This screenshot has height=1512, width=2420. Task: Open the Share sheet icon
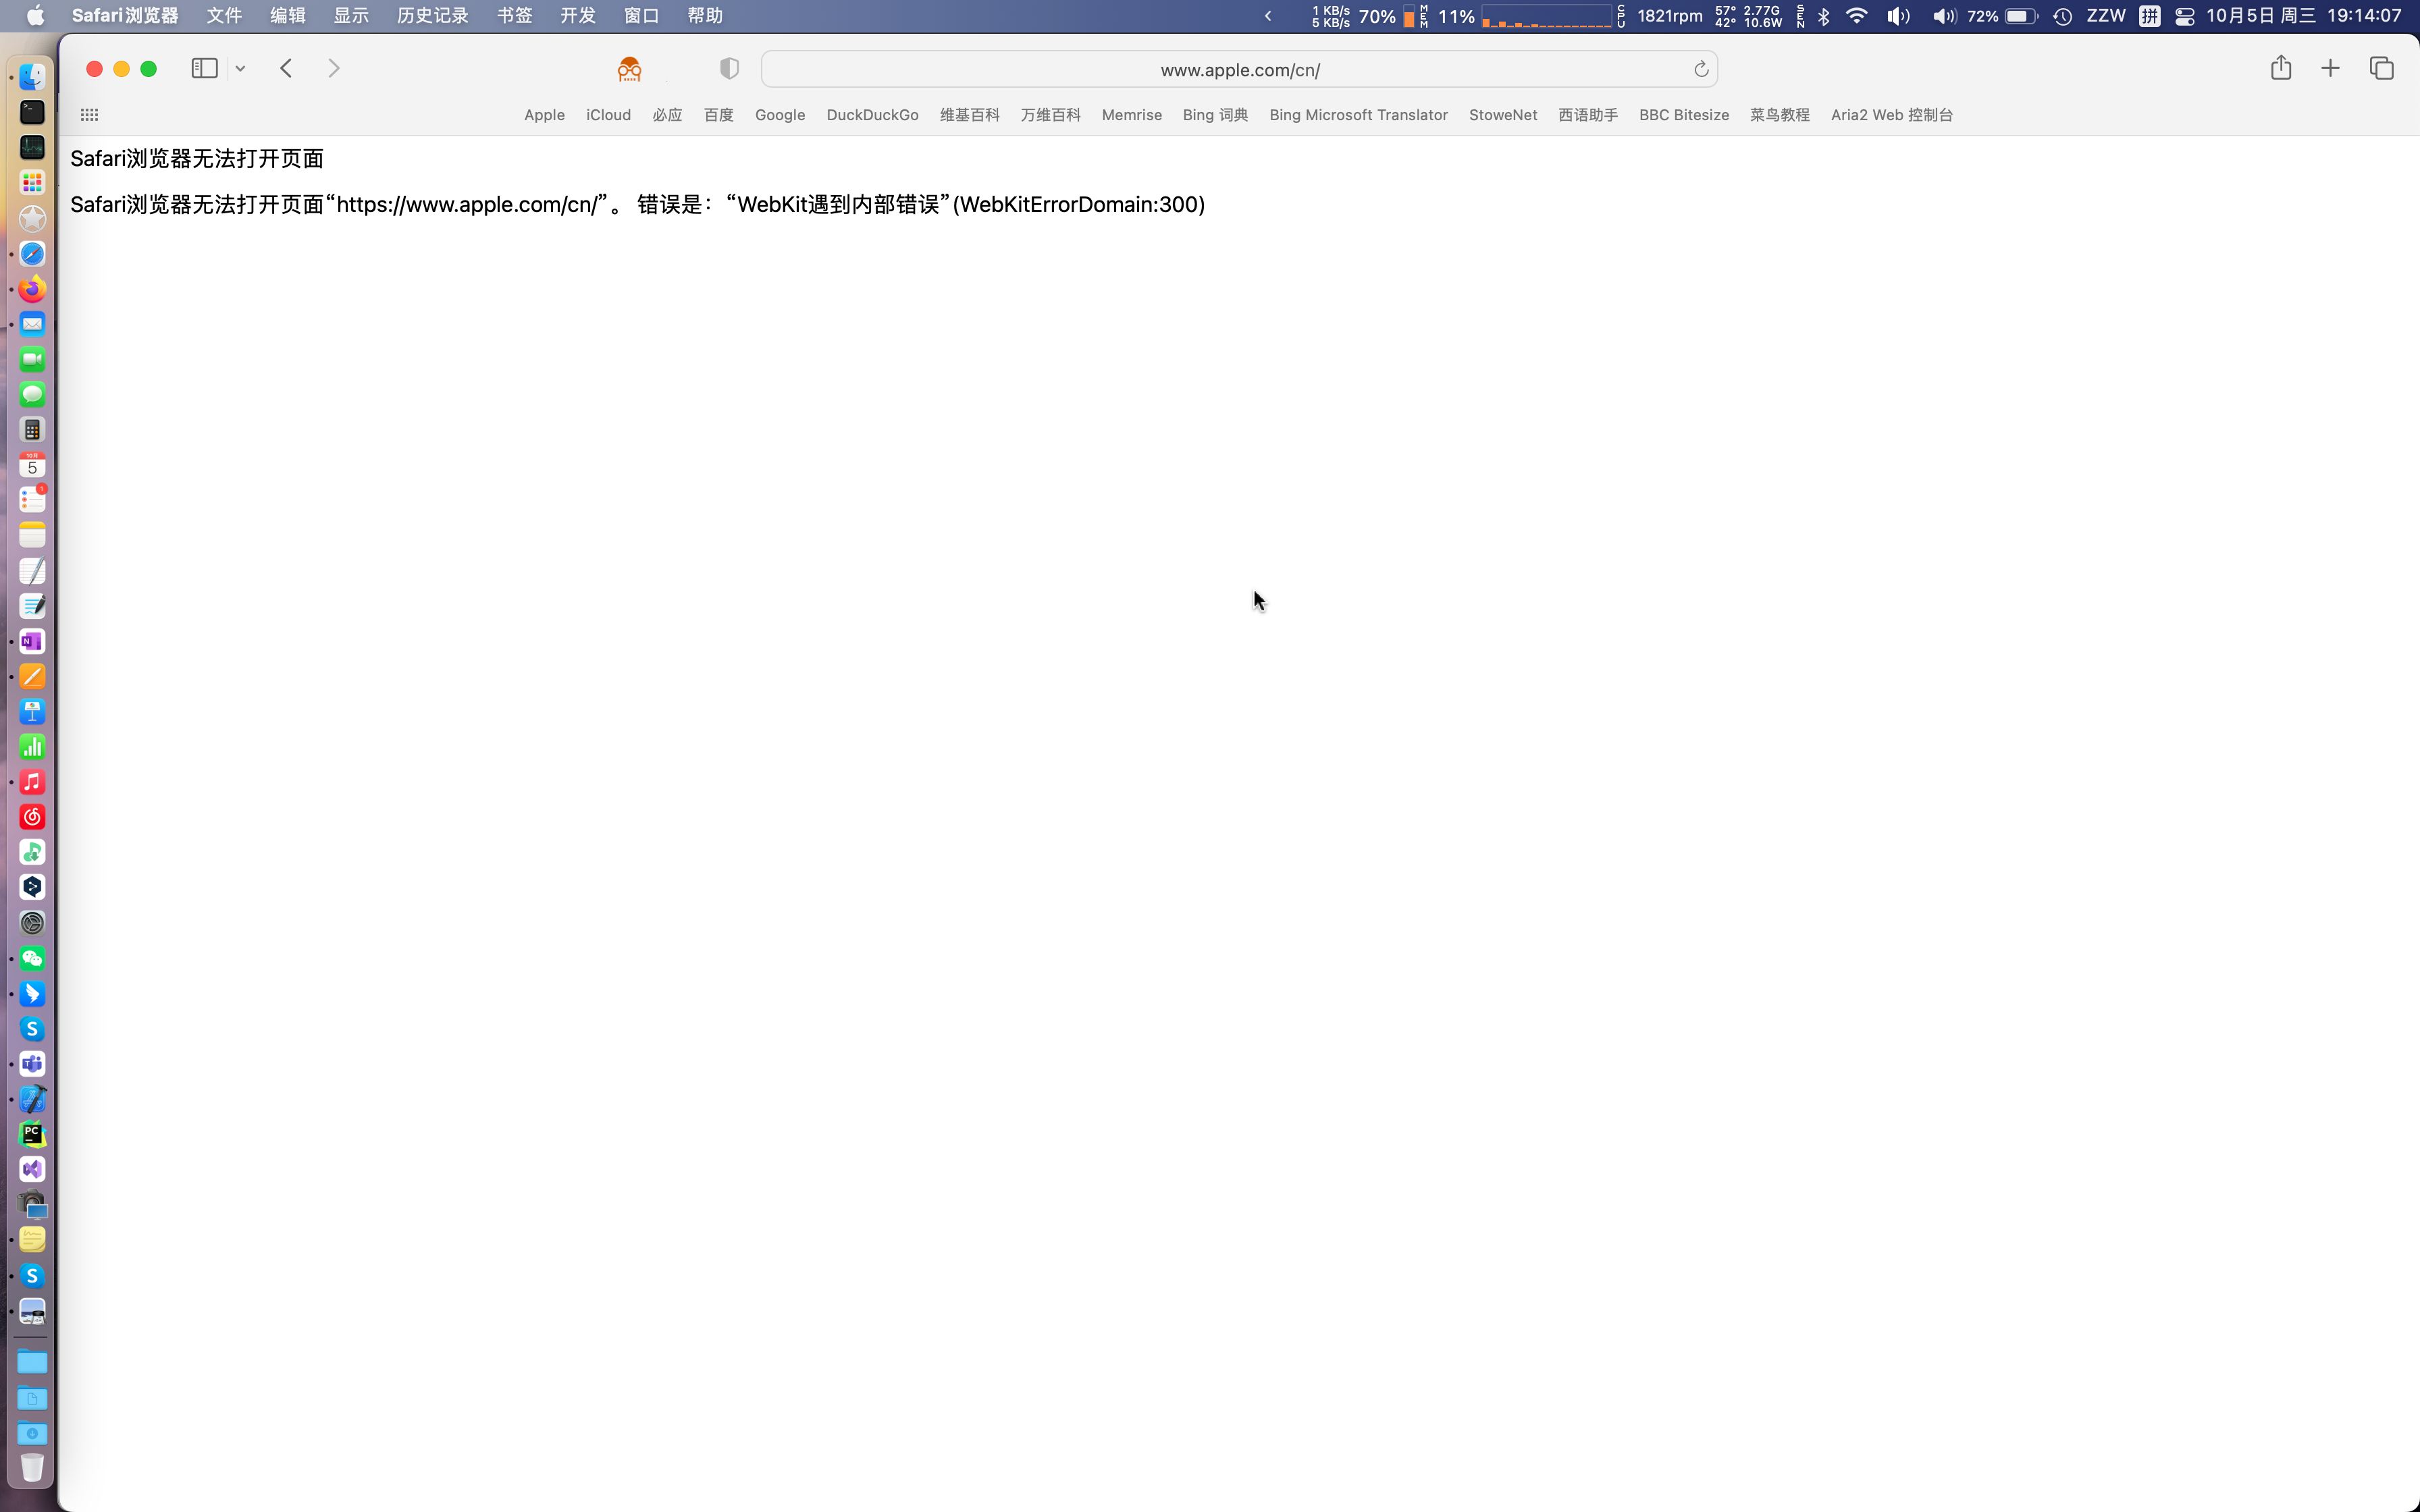tap(2280, 68)
